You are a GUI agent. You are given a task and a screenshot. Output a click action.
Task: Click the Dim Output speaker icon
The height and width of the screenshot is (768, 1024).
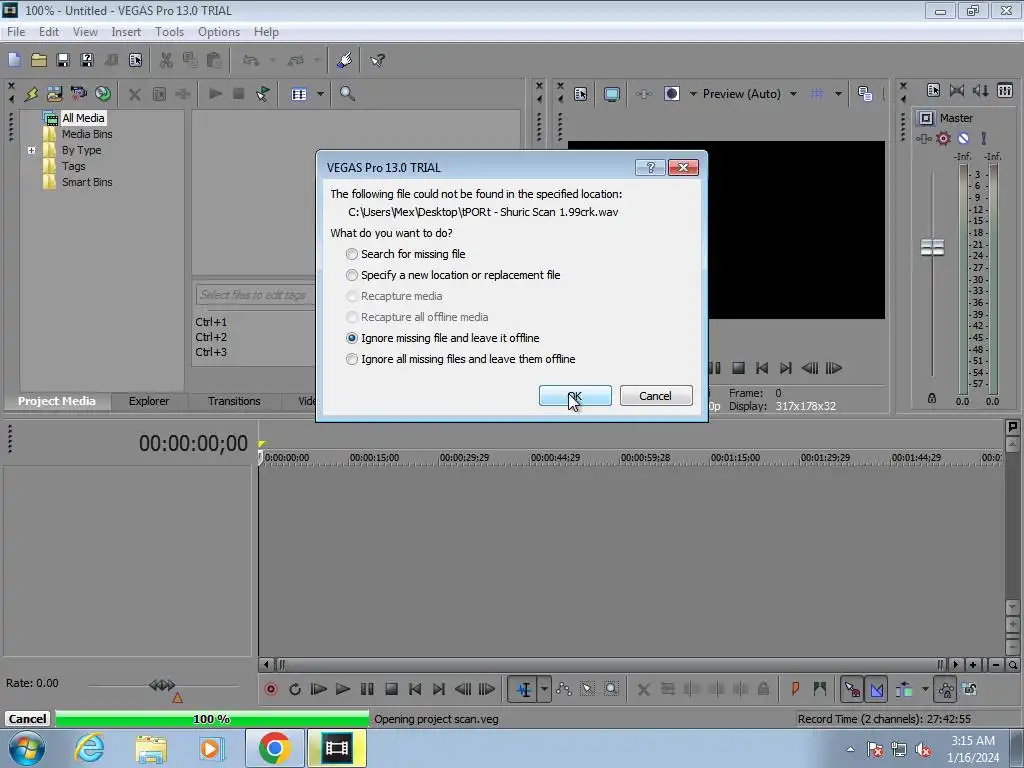981,91
